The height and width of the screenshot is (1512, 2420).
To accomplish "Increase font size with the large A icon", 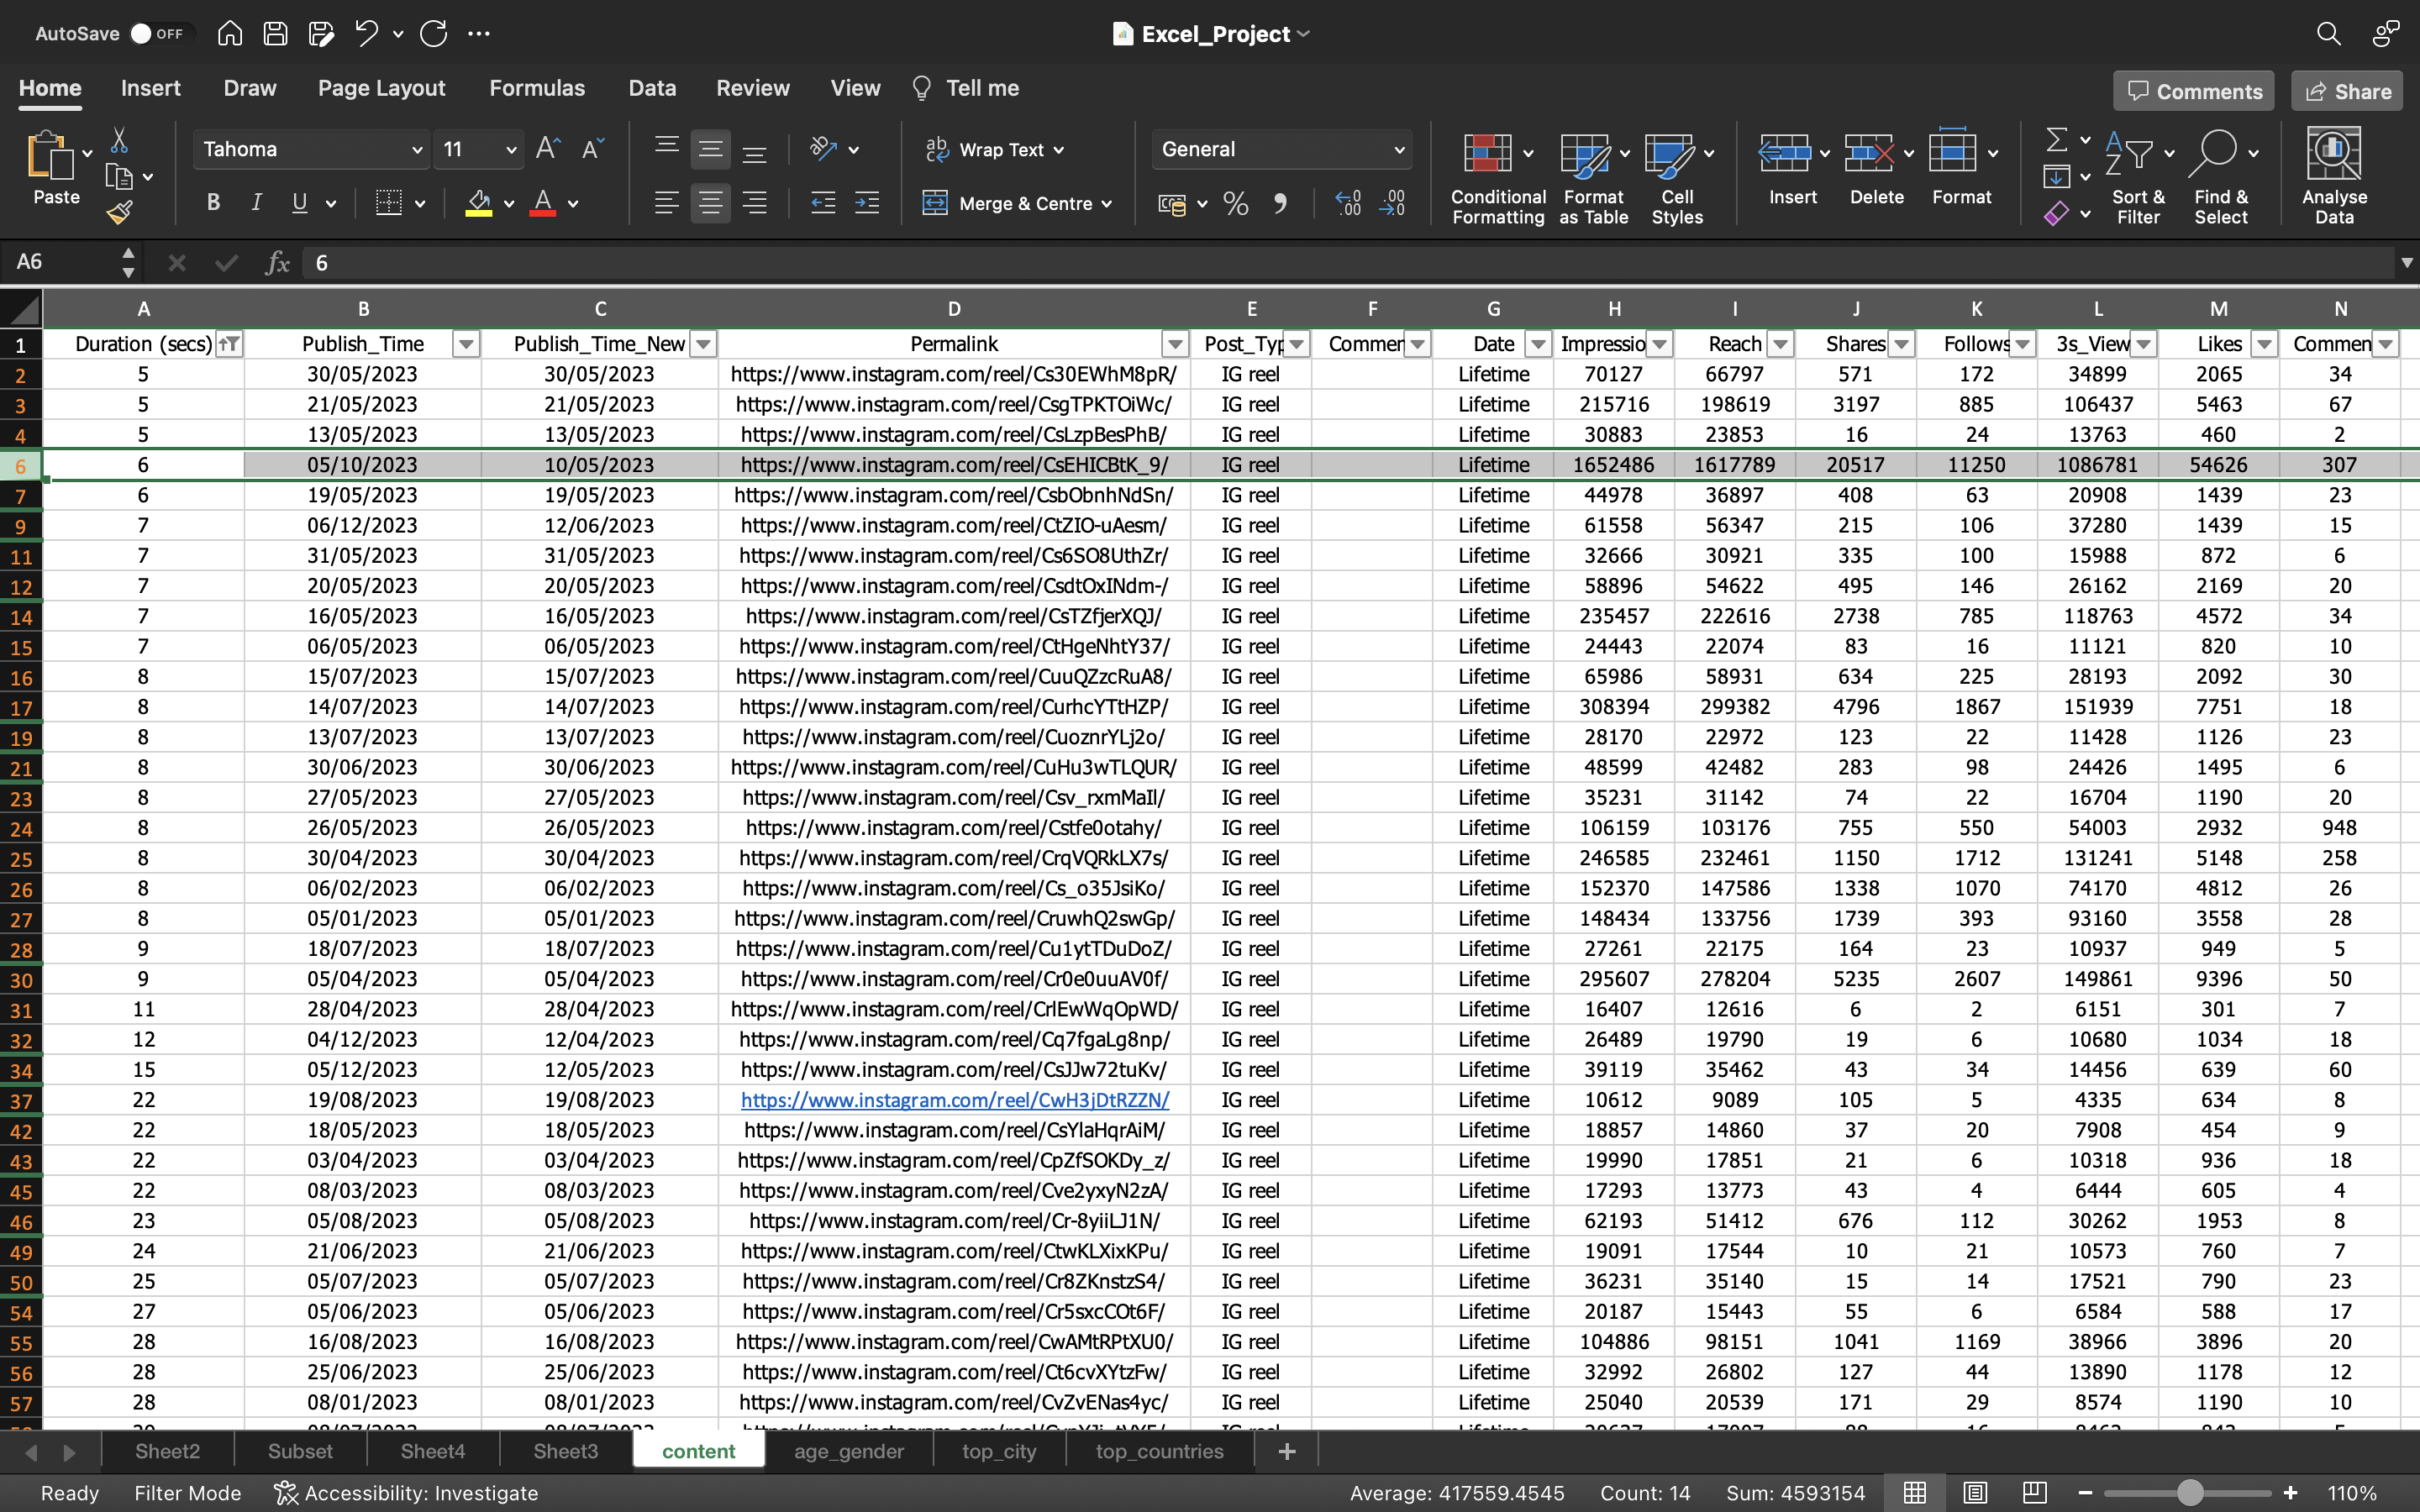I will pos(548,149).
